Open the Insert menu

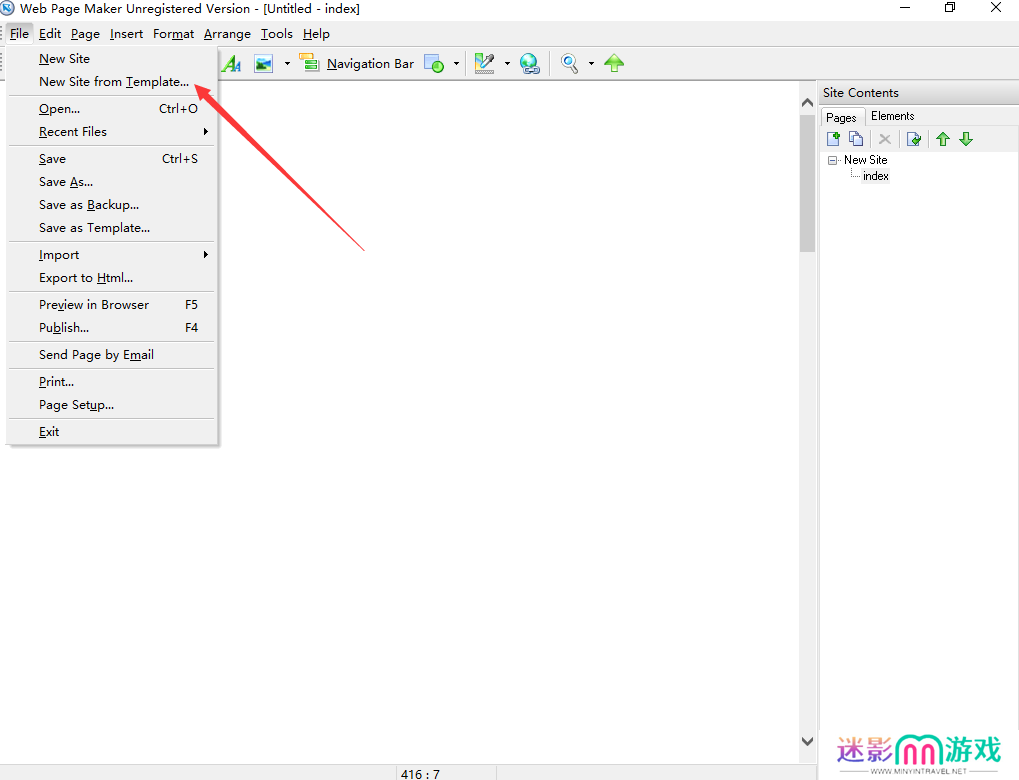coord(126,34)
